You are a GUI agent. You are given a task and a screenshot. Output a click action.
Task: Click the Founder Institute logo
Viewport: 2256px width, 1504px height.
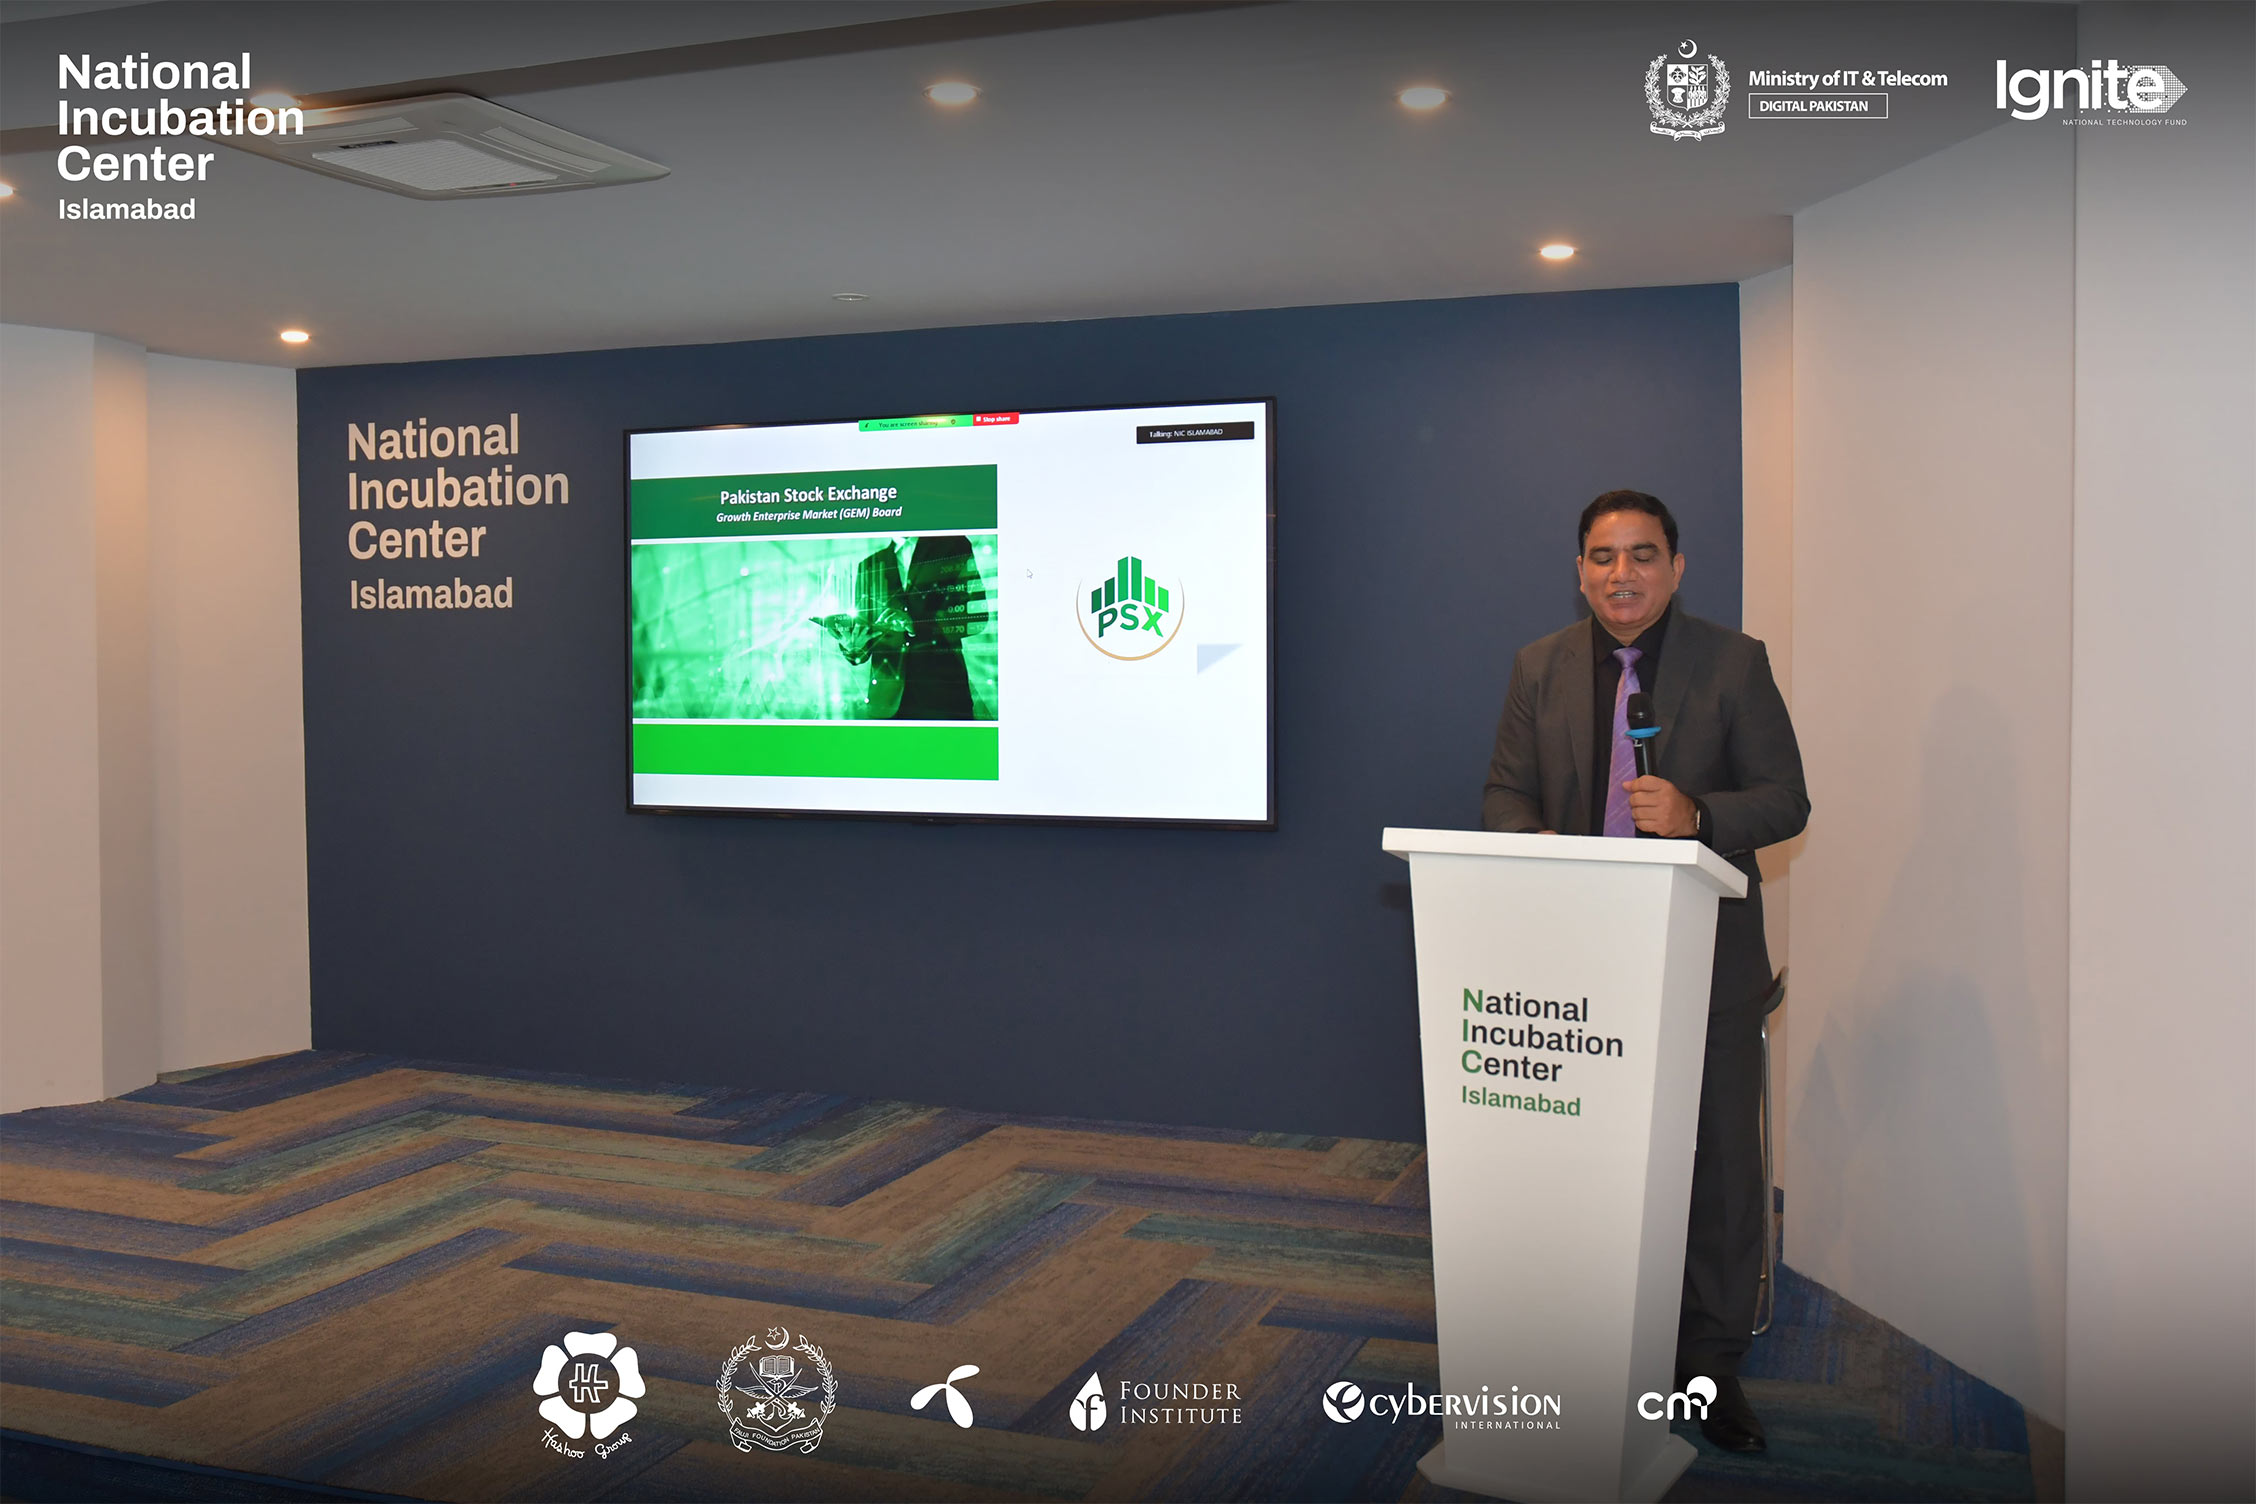1155,1401
